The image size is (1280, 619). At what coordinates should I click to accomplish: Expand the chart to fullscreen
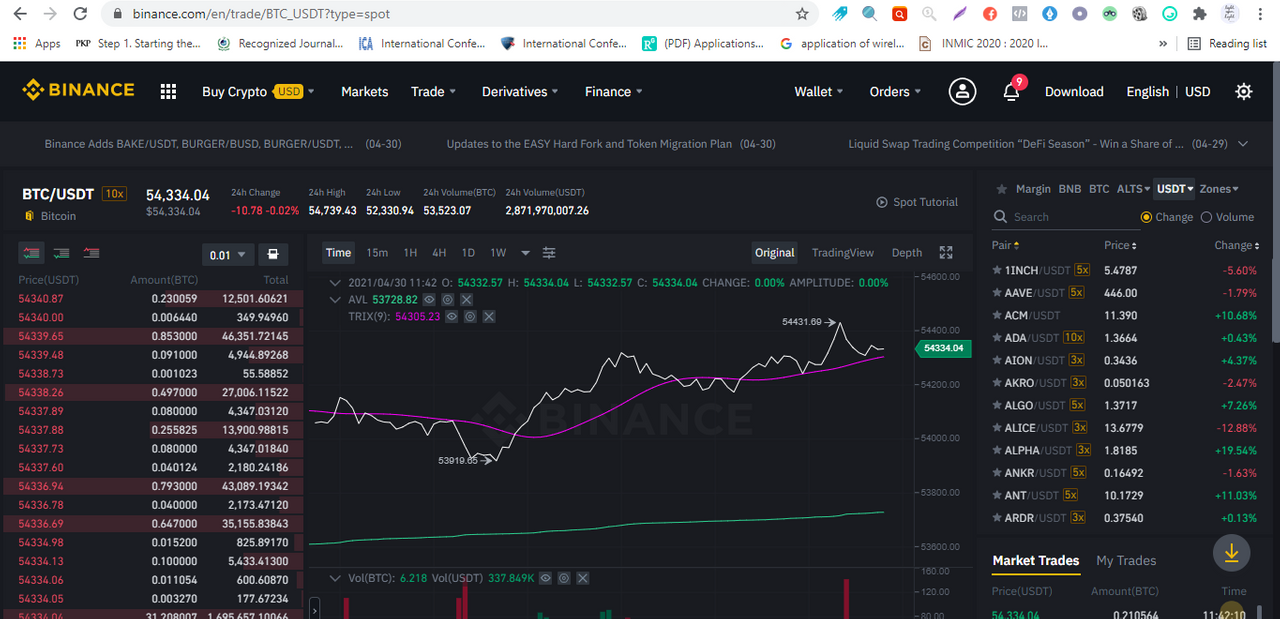point(946,253)
